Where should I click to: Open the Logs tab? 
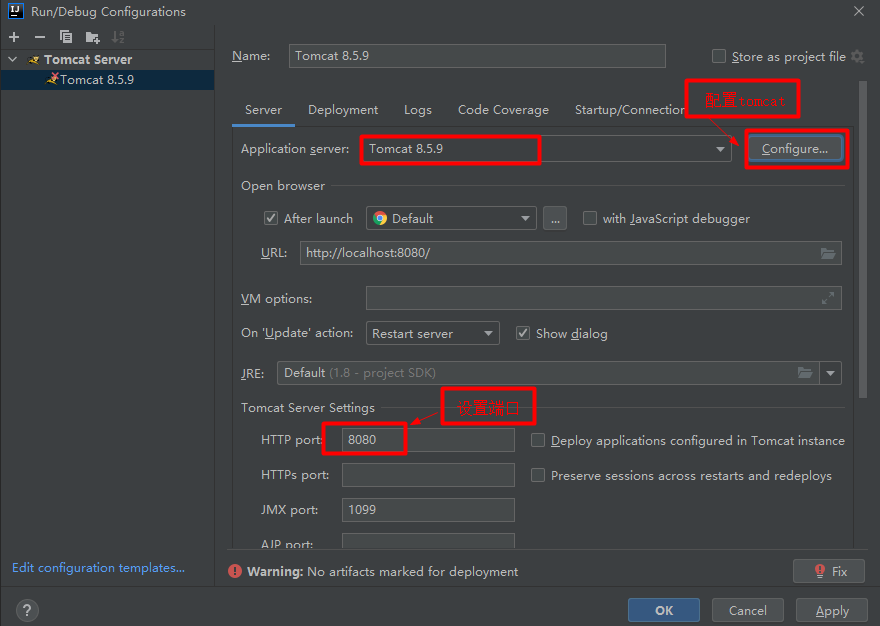tap(418, 110)
